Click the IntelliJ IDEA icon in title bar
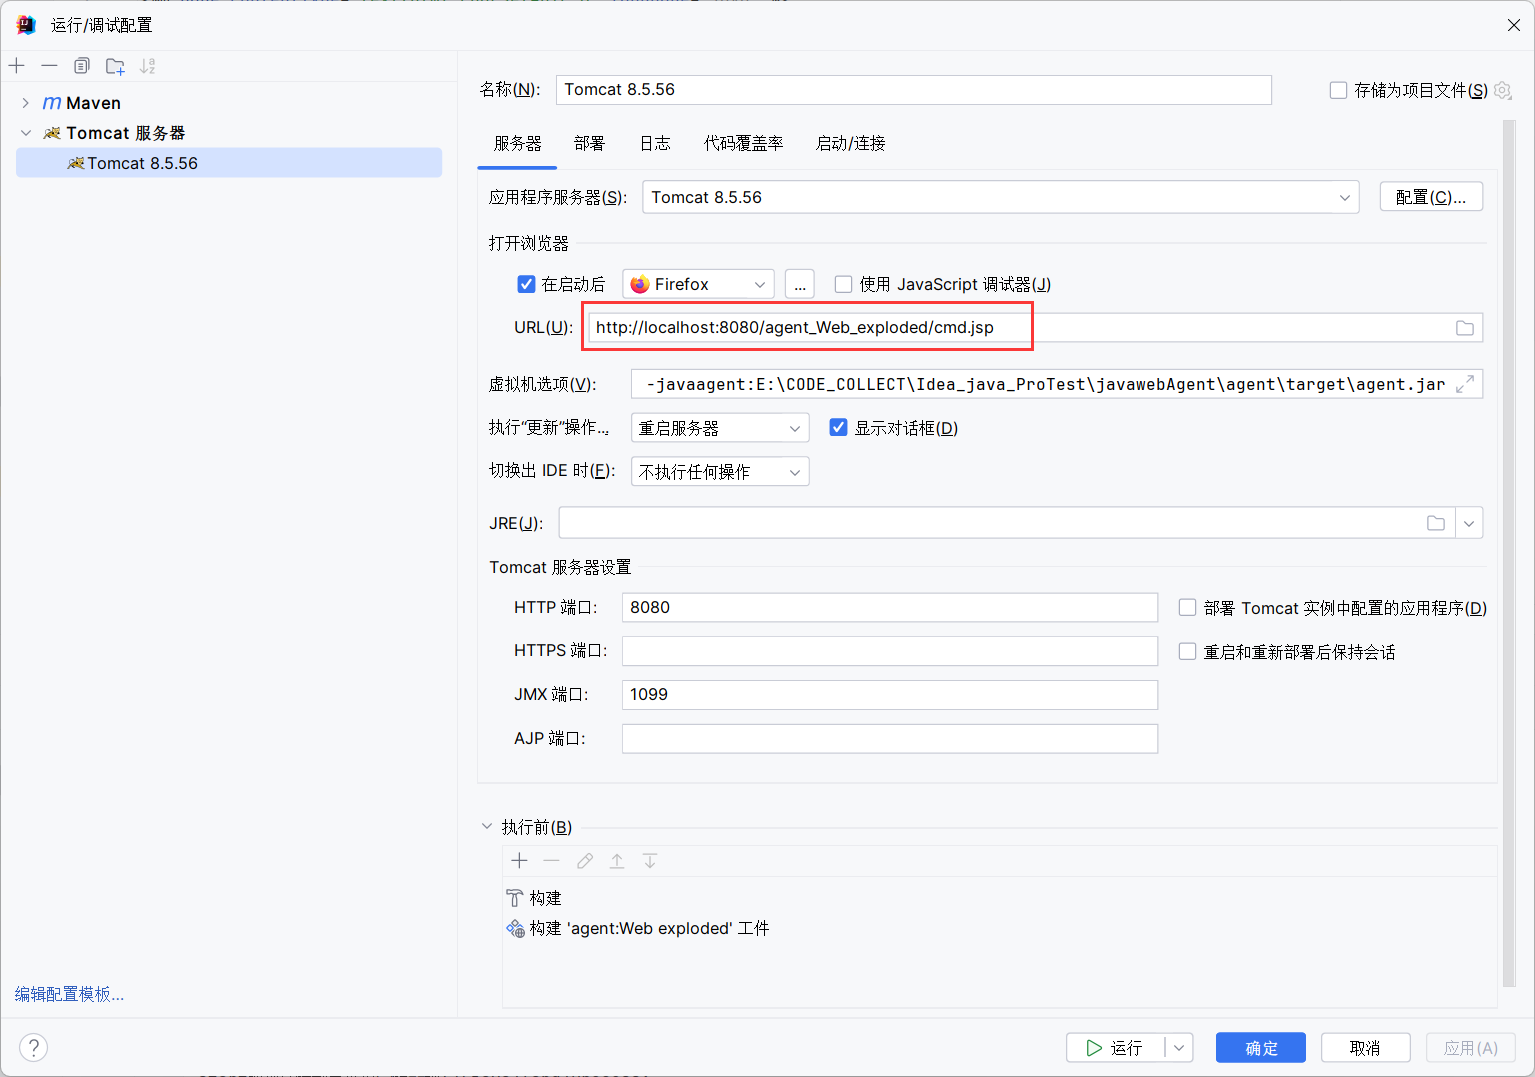1535x1077 pixels. click(26, 25)
